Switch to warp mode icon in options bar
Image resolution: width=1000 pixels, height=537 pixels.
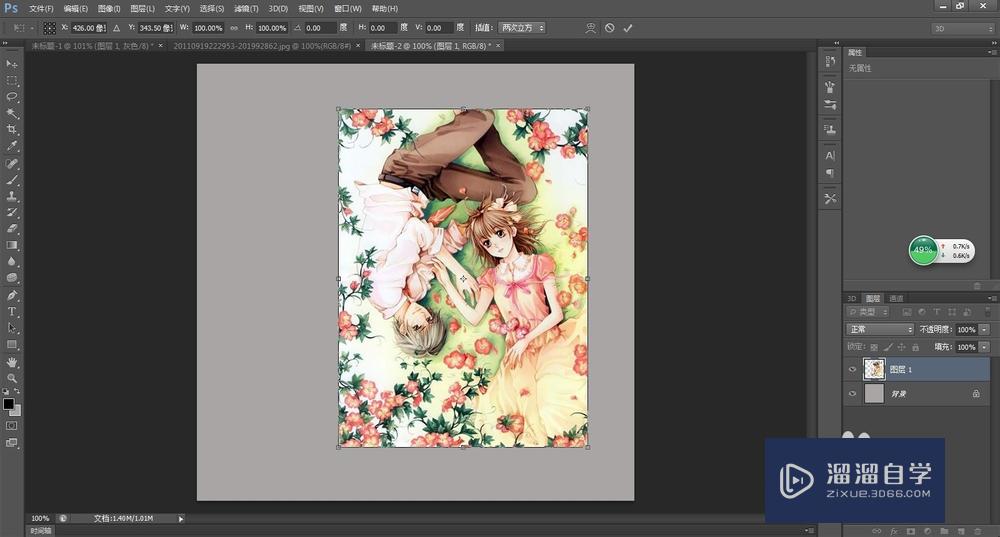coord(590,28)
